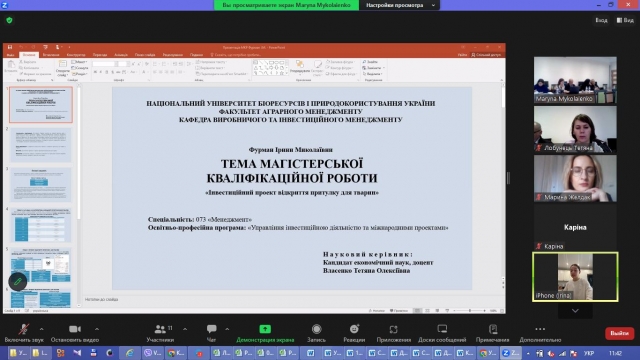Click the Zoom annotation pencil icon
The image size is (640, 360).
[18, 281]
